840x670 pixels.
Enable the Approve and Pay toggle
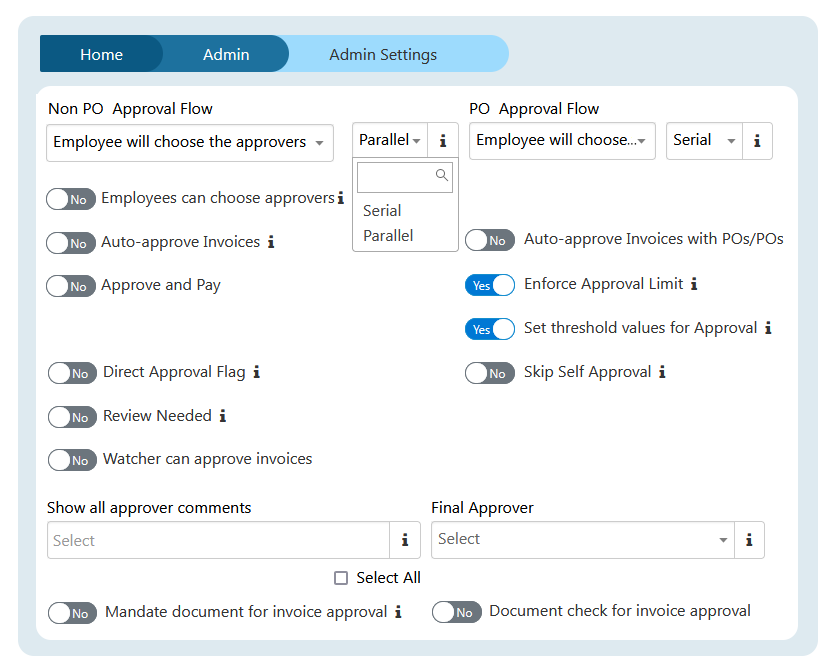pos(71,286)
